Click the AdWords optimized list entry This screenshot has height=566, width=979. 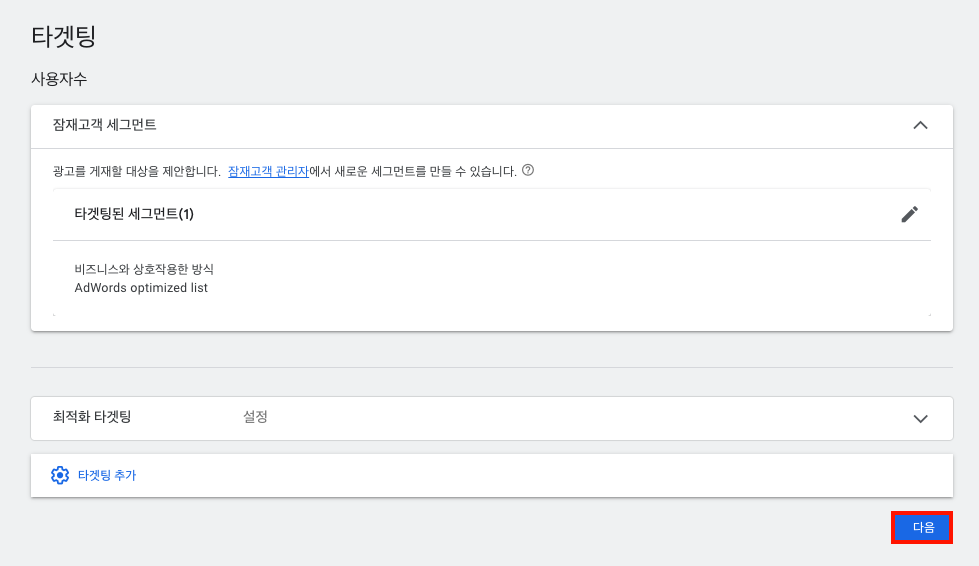[141, 288]
